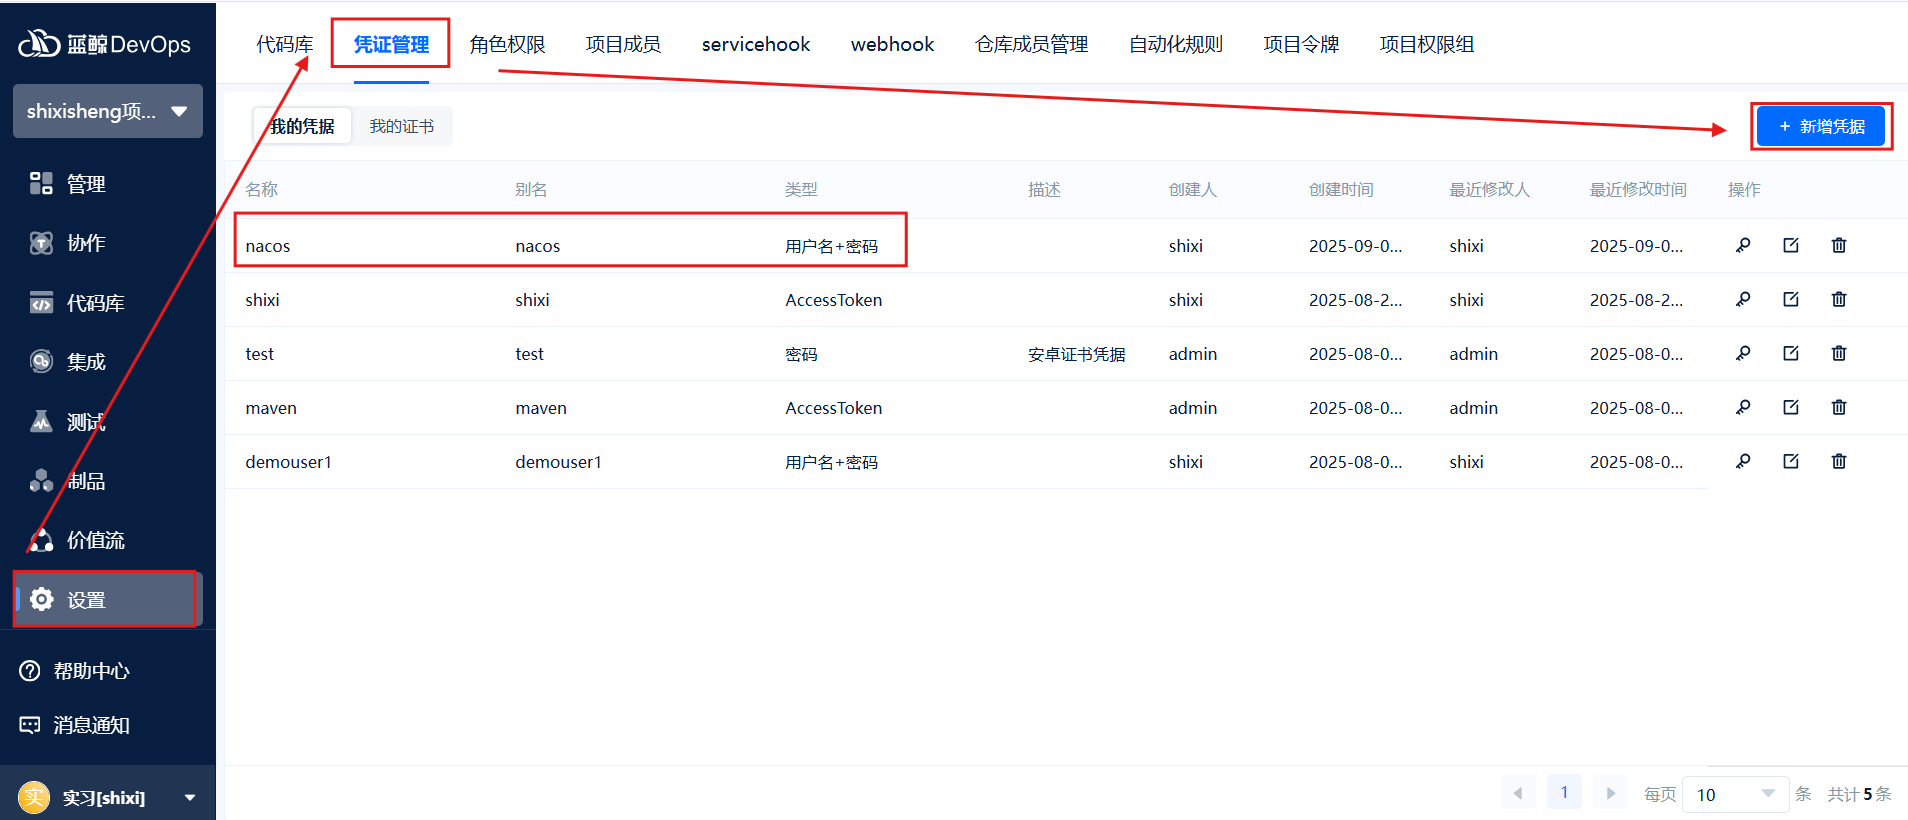Click the edit icon in the maven row
Viewport: 1908px width, 820px height.
[1790, 407]
